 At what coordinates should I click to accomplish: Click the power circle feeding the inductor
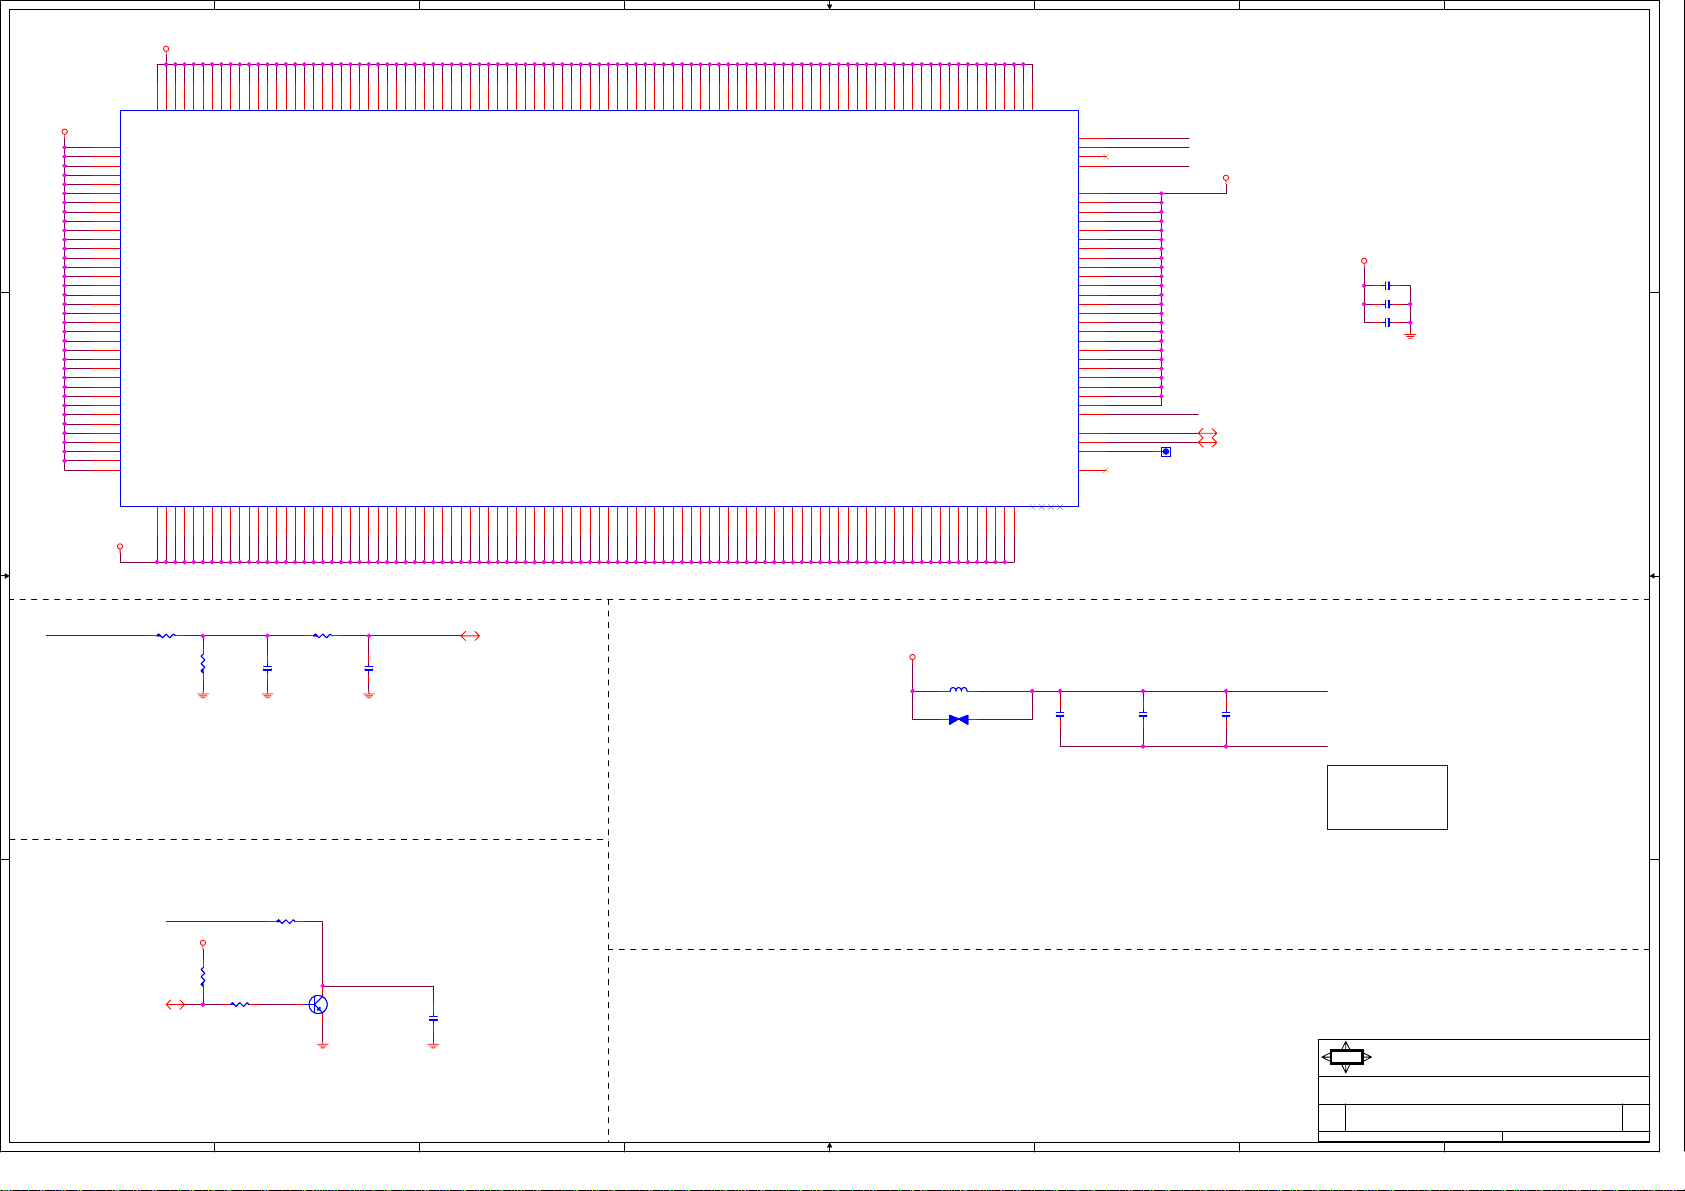click(x=912, y=658)
